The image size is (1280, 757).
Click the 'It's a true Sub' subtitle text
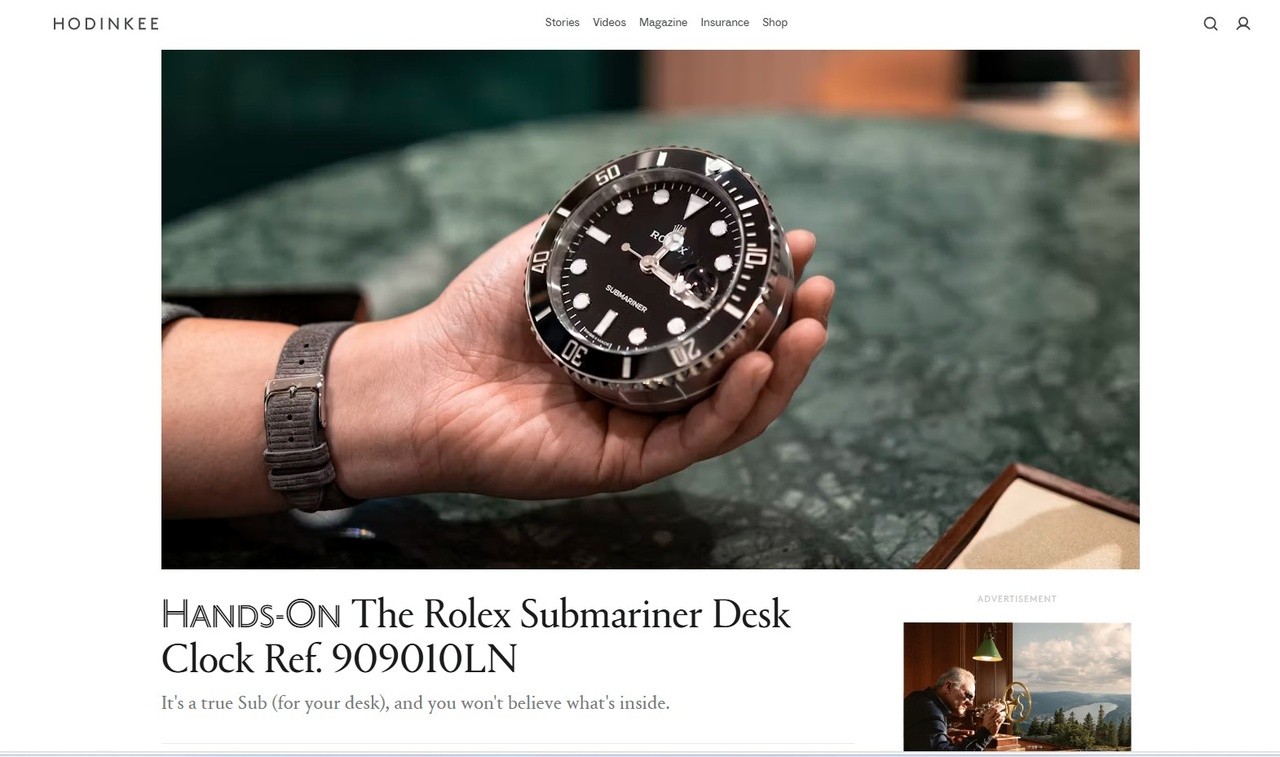pos(415,703)
